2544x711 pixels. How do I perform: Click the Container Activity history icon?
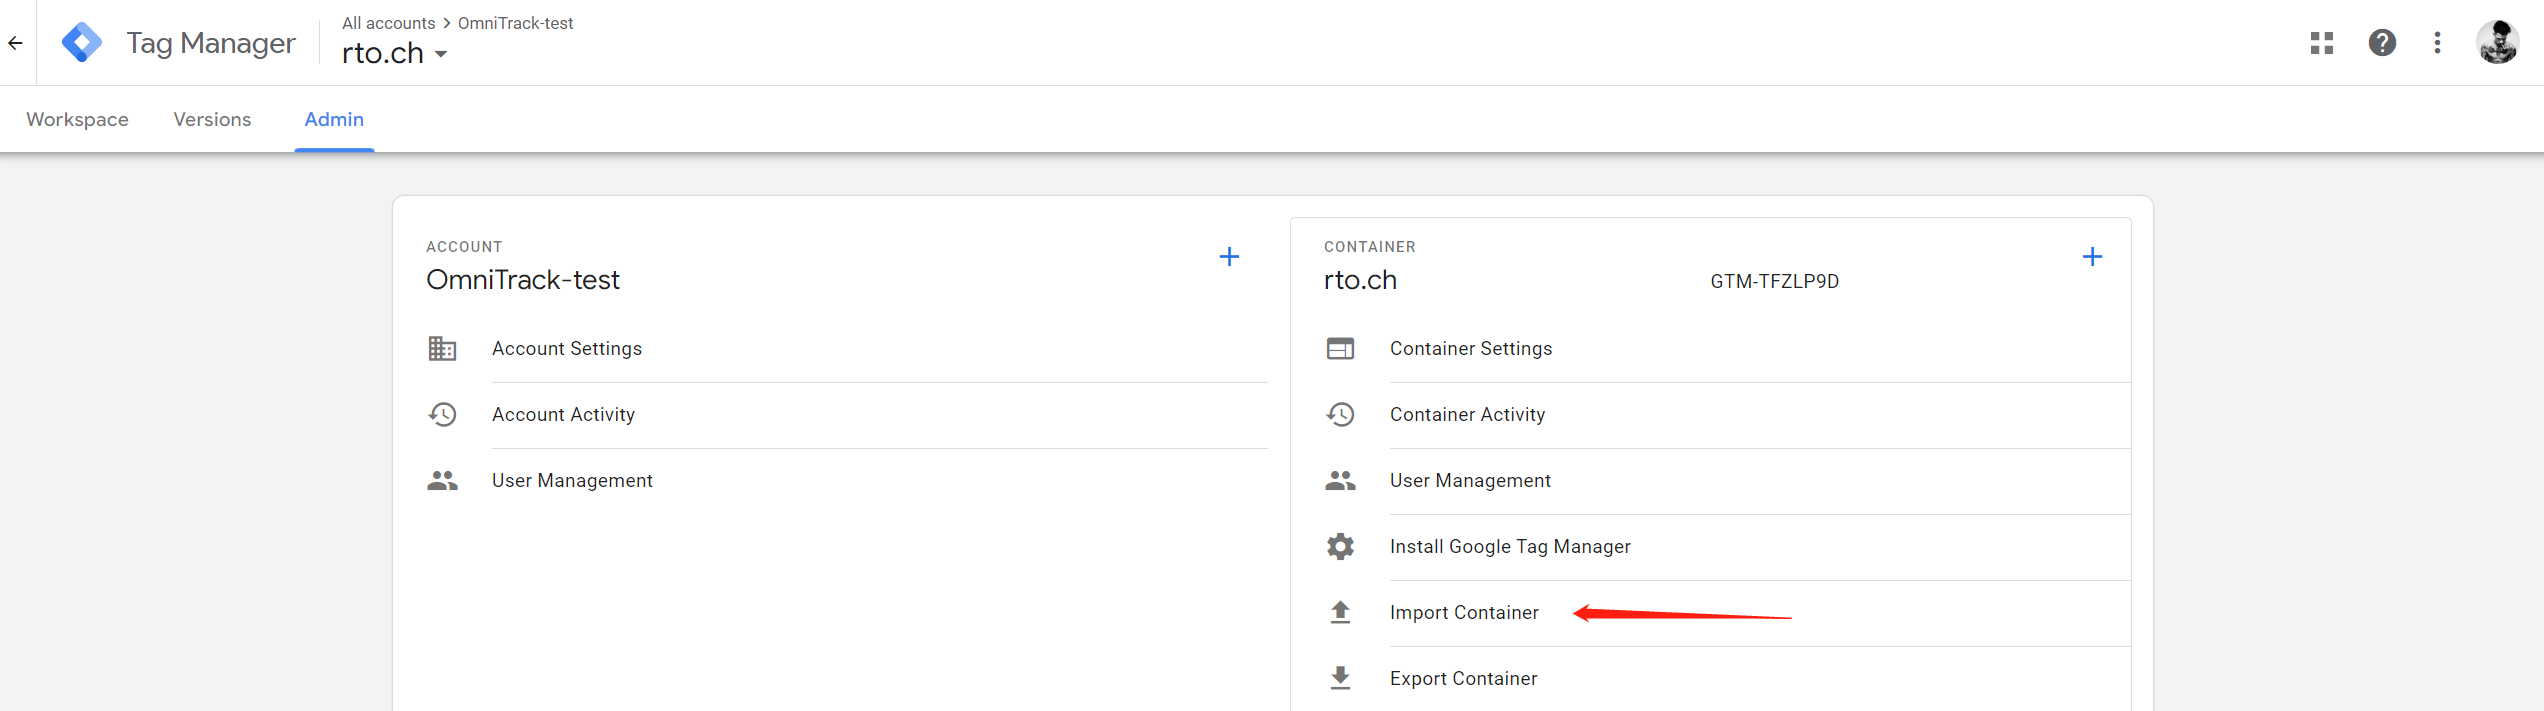[1340, 414]
